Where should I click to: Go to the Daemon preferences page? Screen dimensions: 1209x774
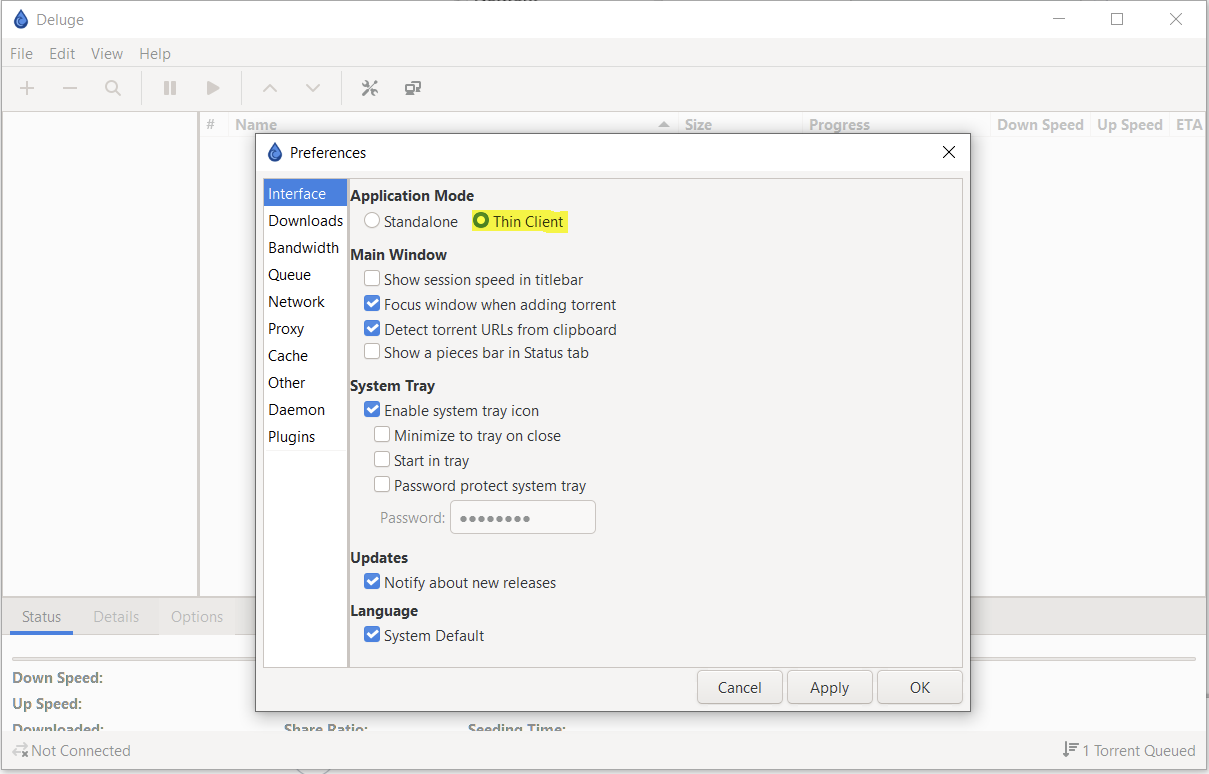pos(305,410)
